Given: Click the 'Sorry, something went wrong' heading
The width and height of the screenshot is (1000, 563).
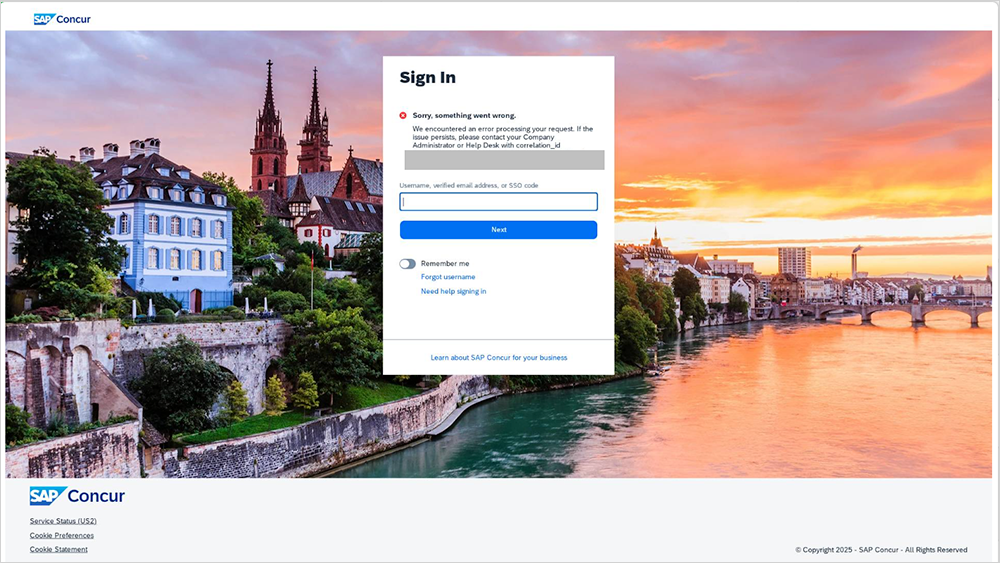Looking at the screenshot, I should click(x=464, y=115).
